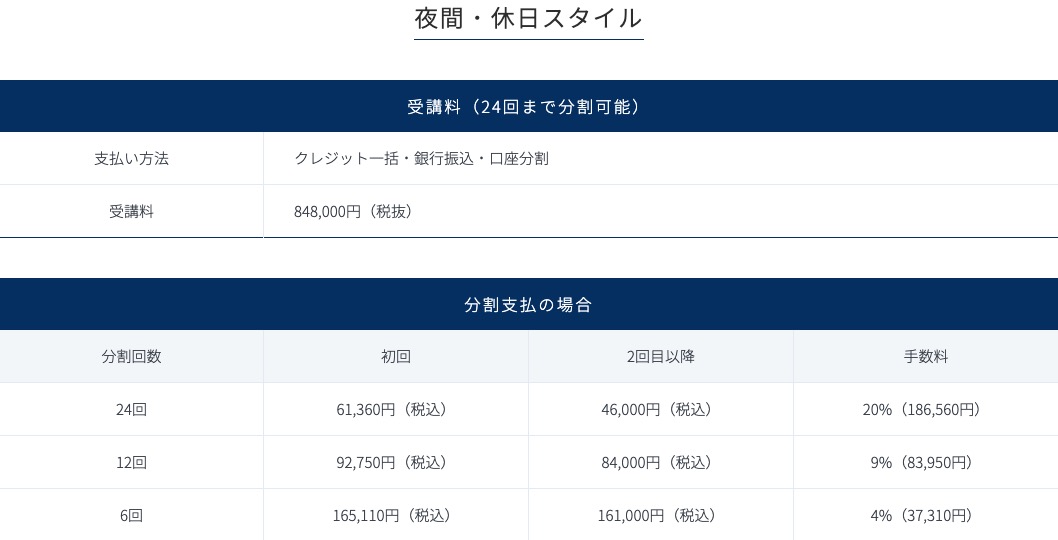Select the 受講料（24回まで分割可能）header bar

point(529,106)
